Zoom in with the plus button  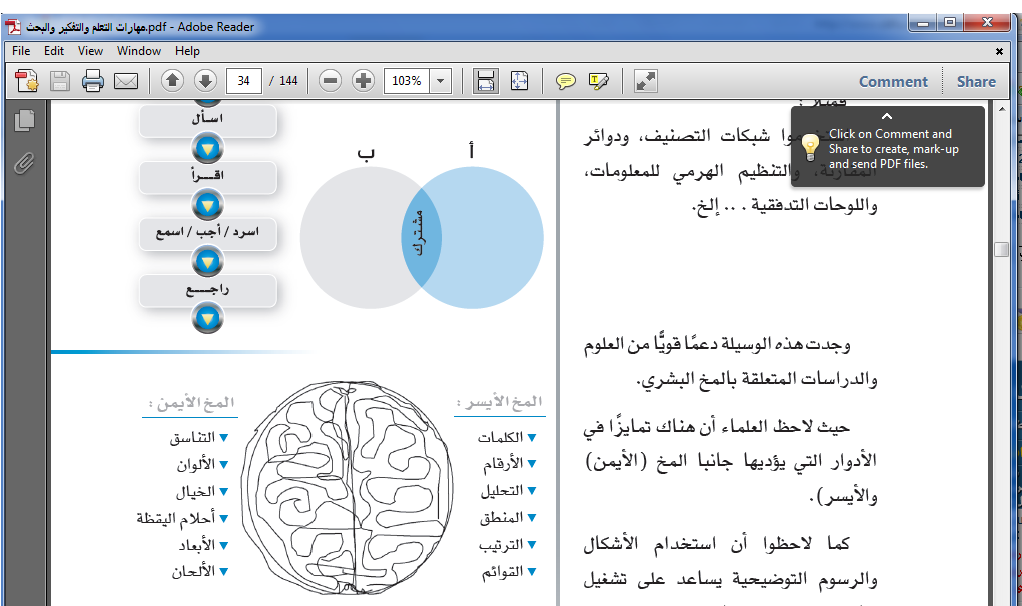pyautogui.click(x=363, y=81)
